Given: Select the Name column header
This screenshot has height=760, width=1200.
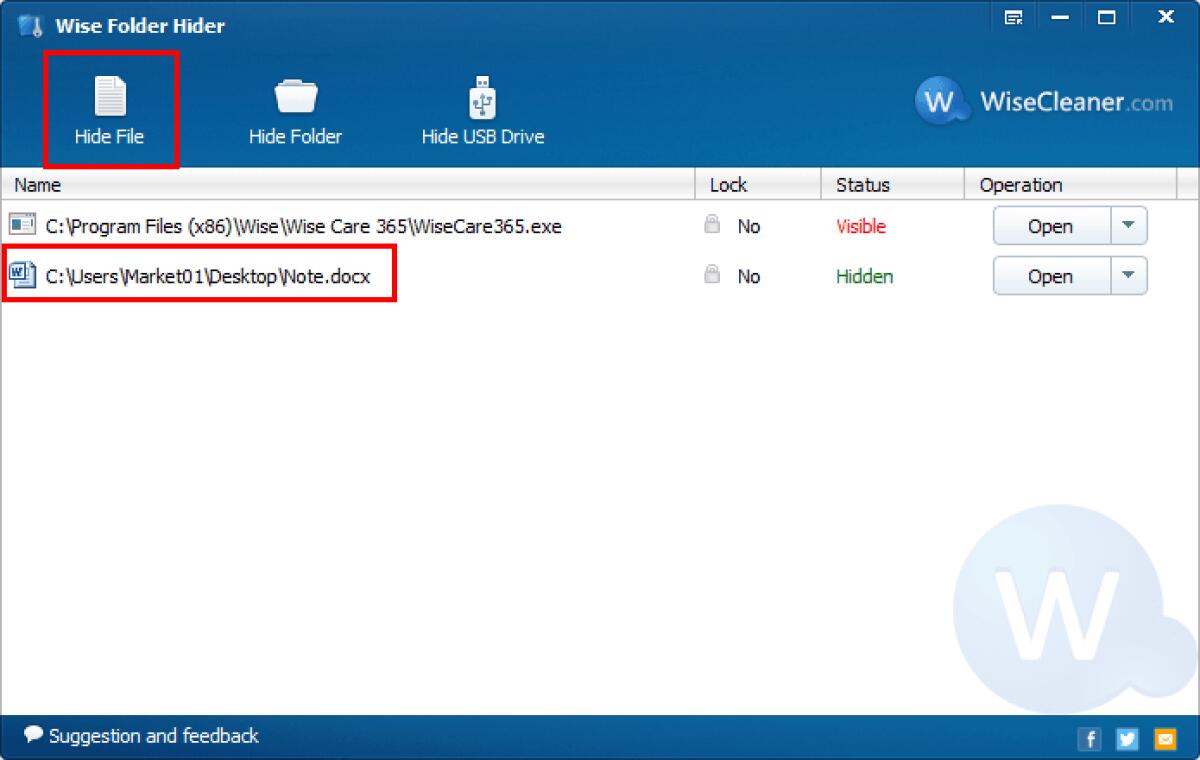Looking at the screenshot, I should click(38, 184).
